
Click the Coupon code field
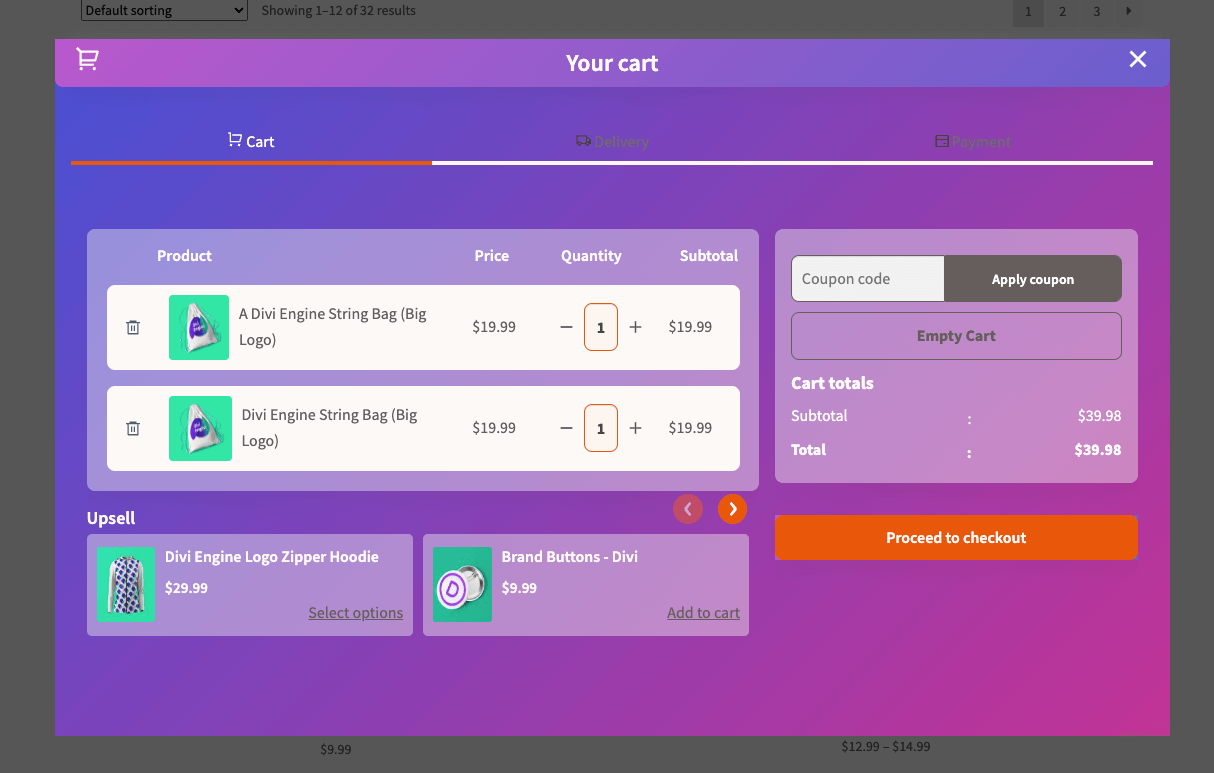pyautogui.click(x=867, y=279)
